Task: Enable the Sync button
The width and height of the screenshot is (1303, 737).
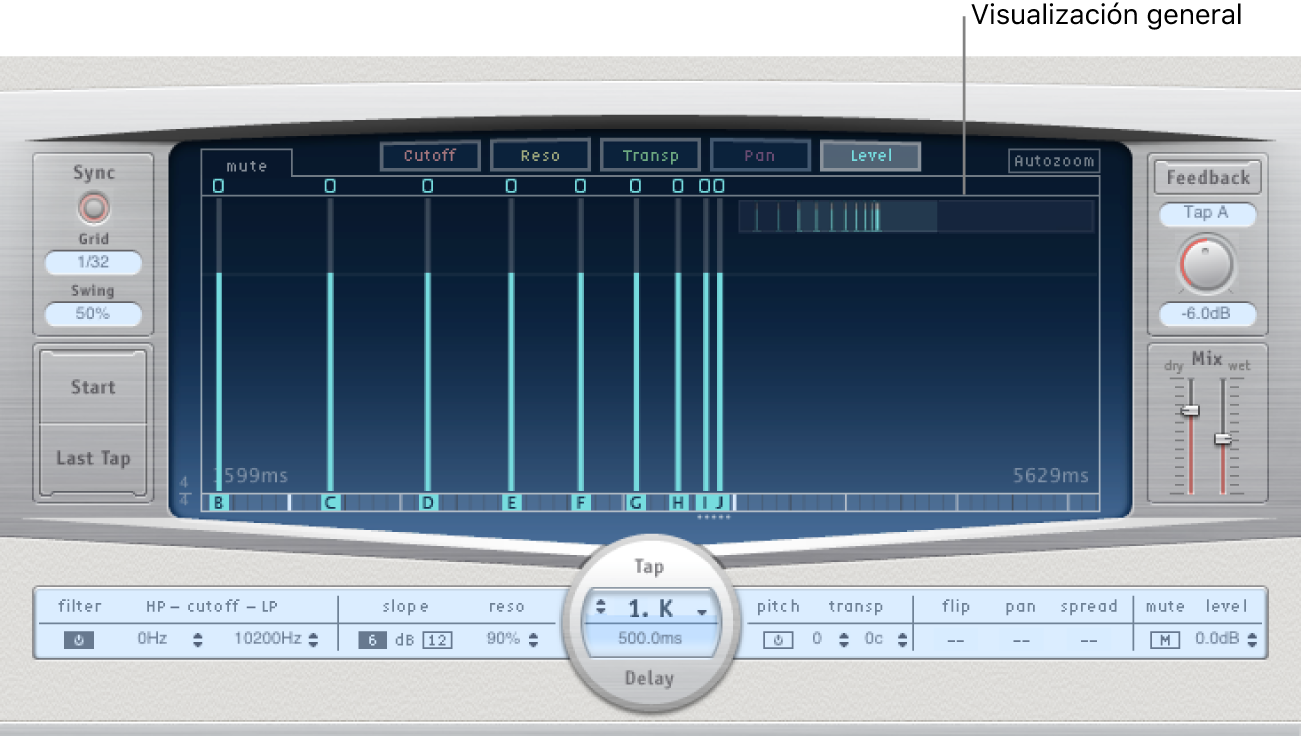Action: tap(93, 208)
